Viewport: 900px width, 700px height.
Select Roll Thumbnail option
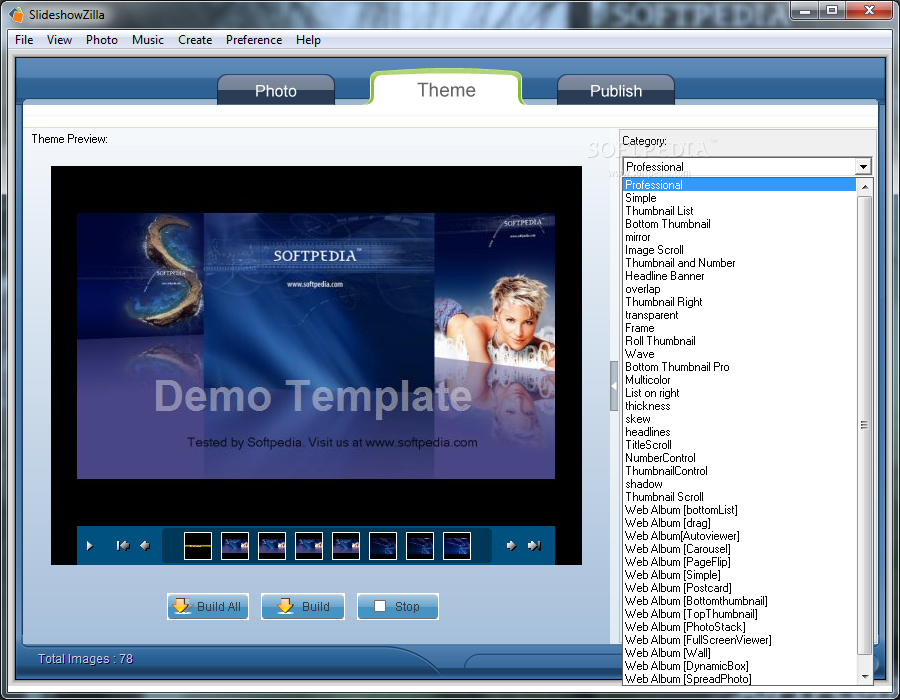click(x=739, y=341)
